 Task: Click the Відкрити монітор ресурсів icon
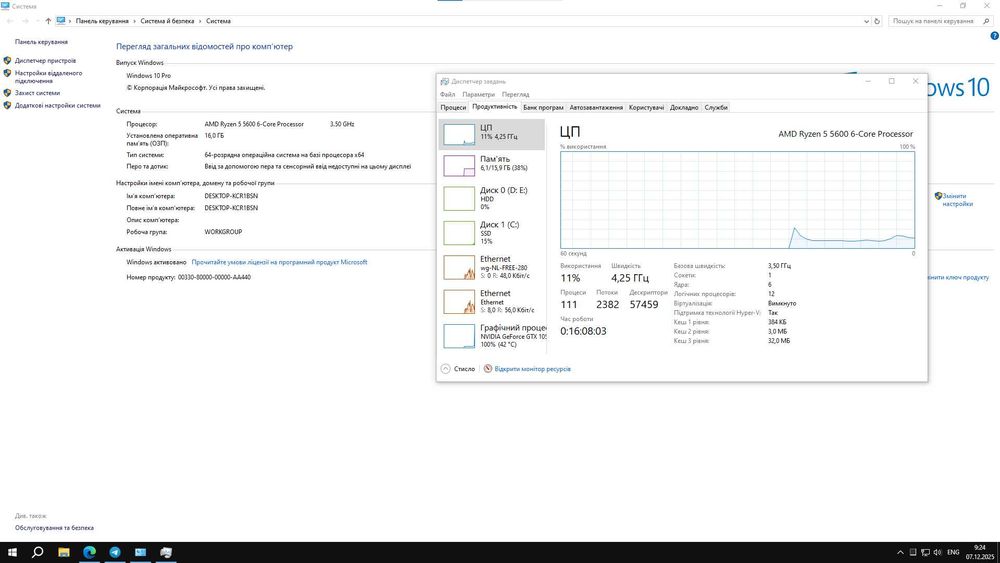(x=488, y=369)
